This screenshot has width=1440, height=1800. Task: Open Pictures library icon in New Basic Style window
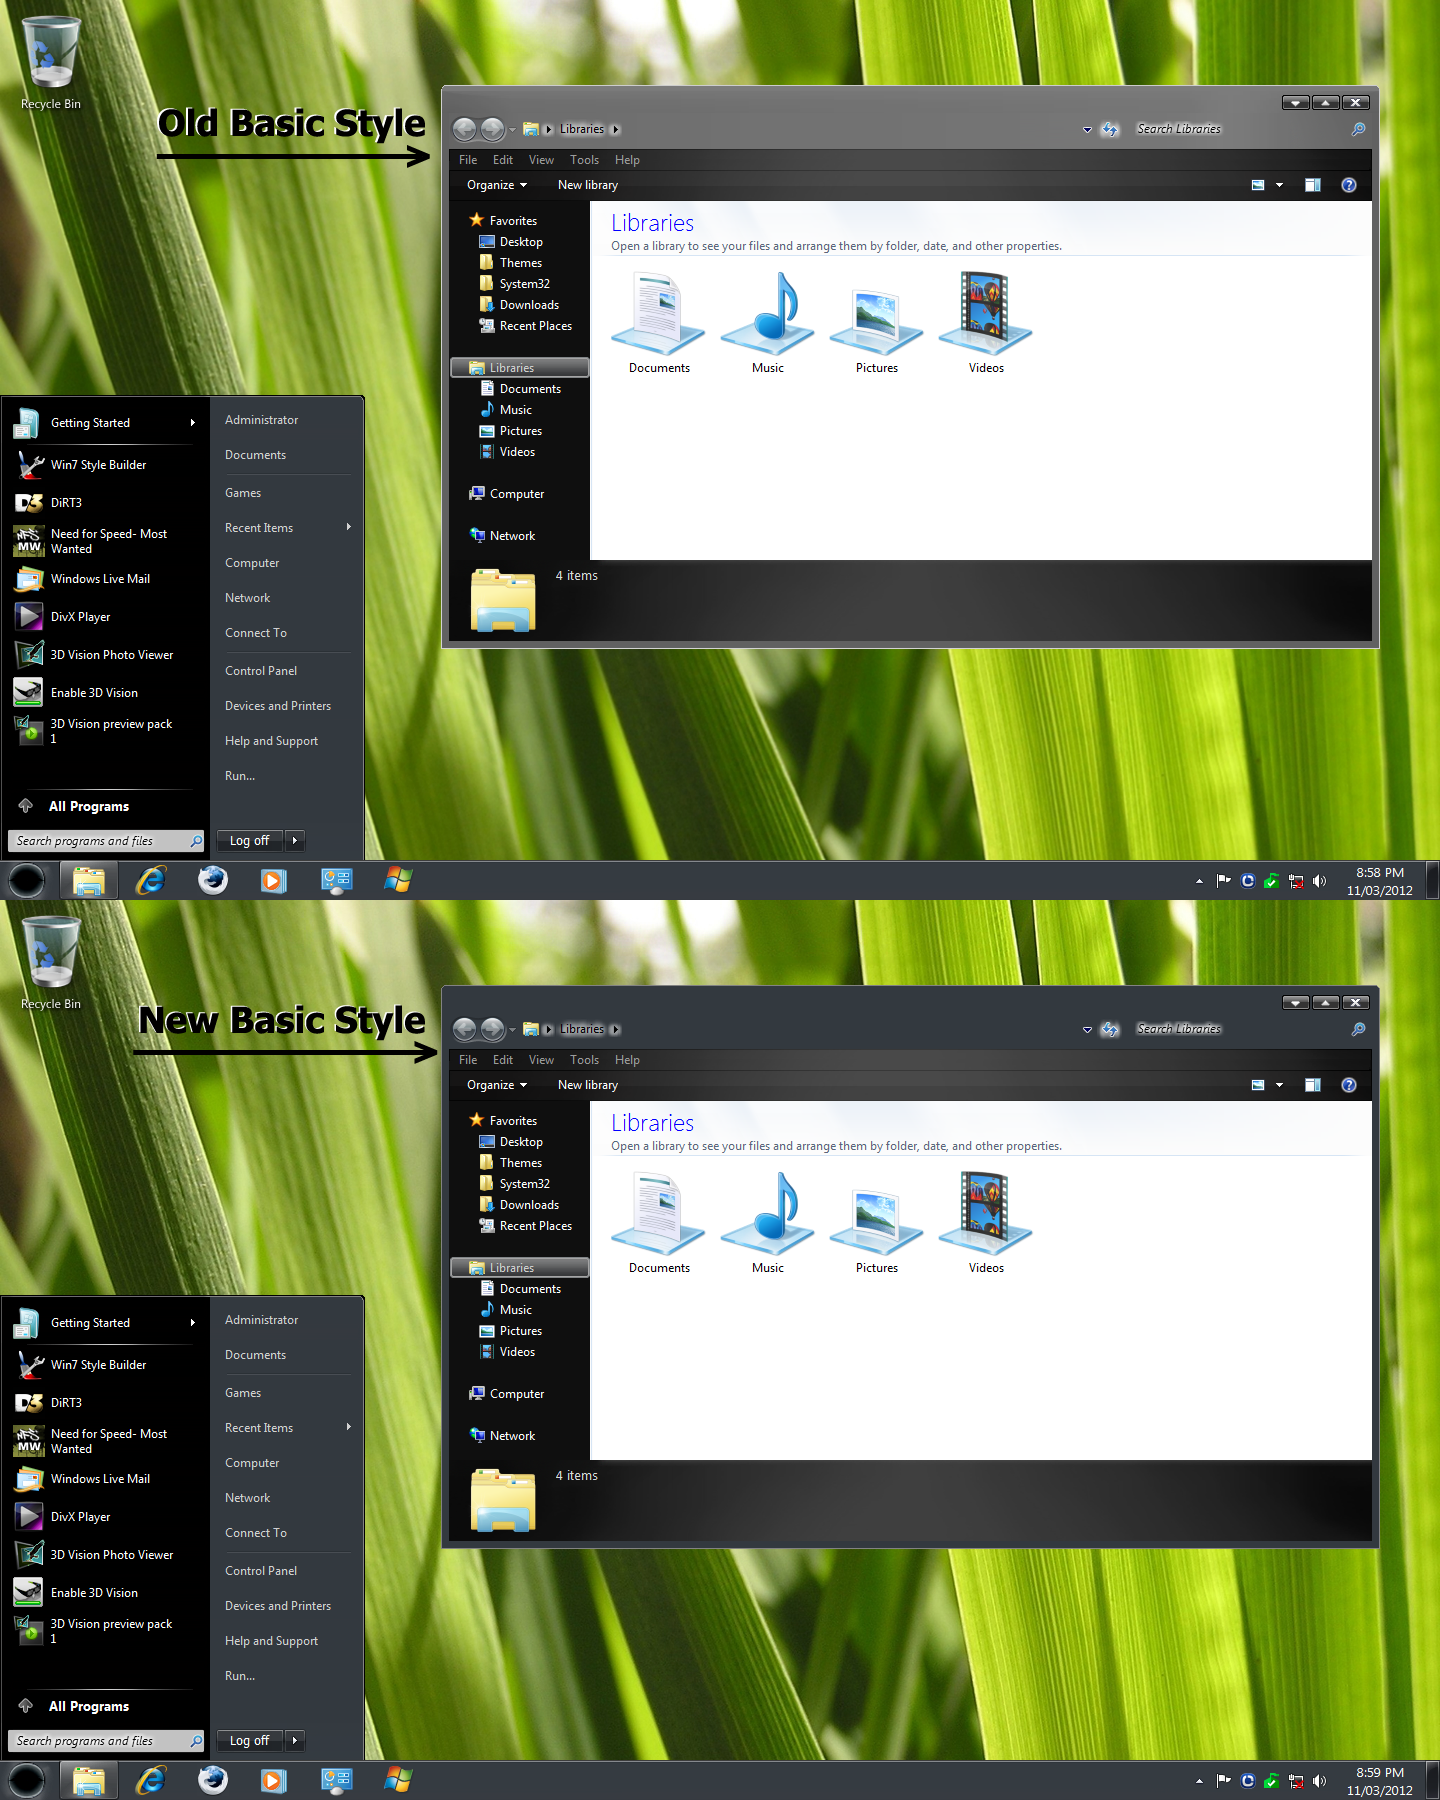click(x=877, y=1222)
